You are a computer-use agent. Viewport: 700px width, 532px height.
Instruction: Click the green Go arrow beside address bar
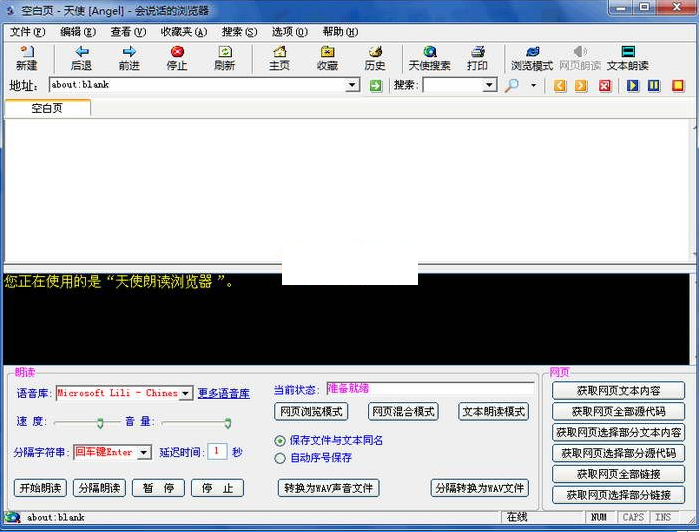(x=376, y=86)
